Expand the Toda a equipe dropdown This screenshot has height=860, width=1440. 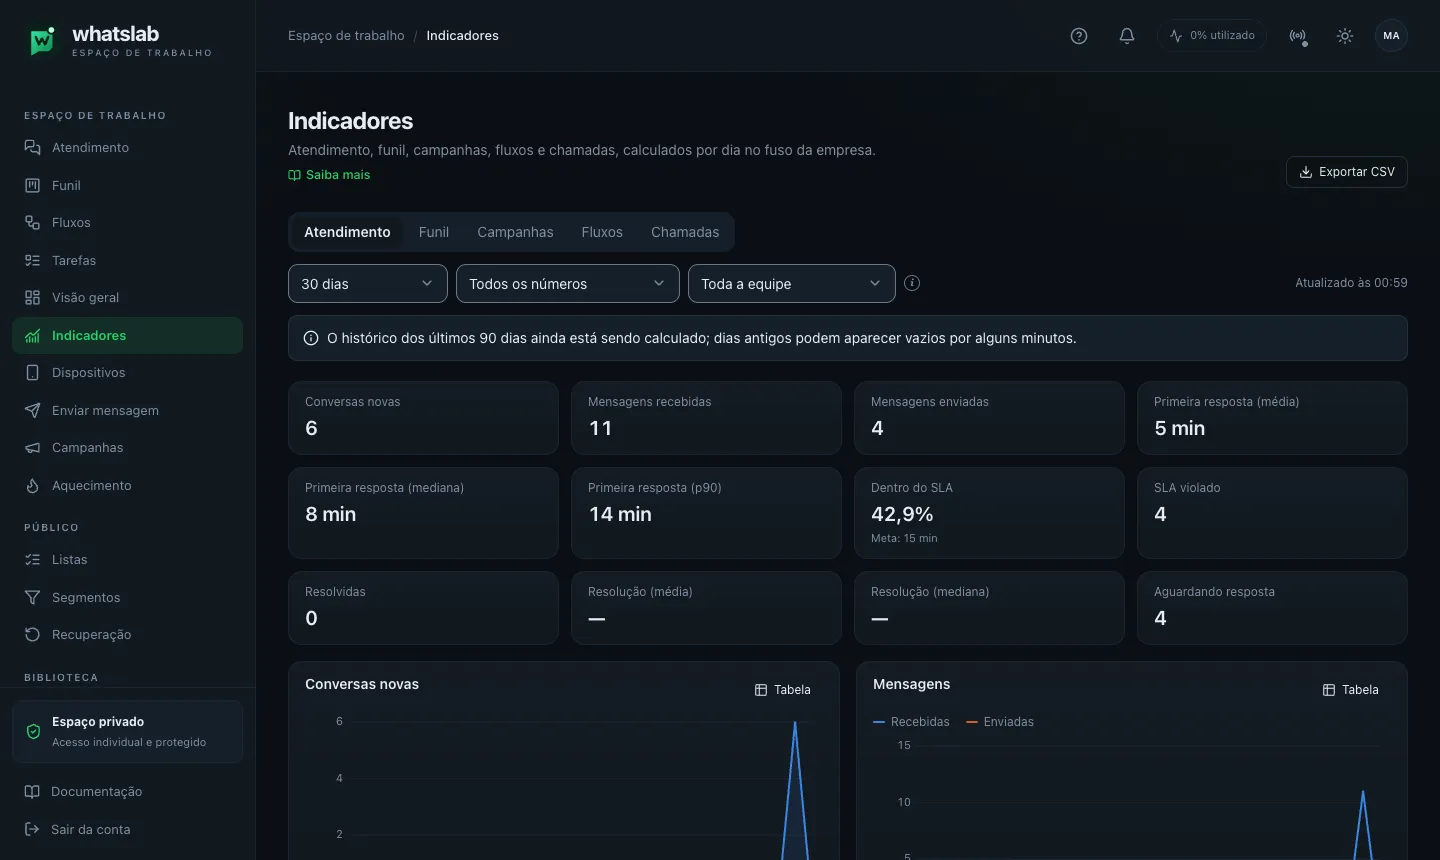click(792, 284)
